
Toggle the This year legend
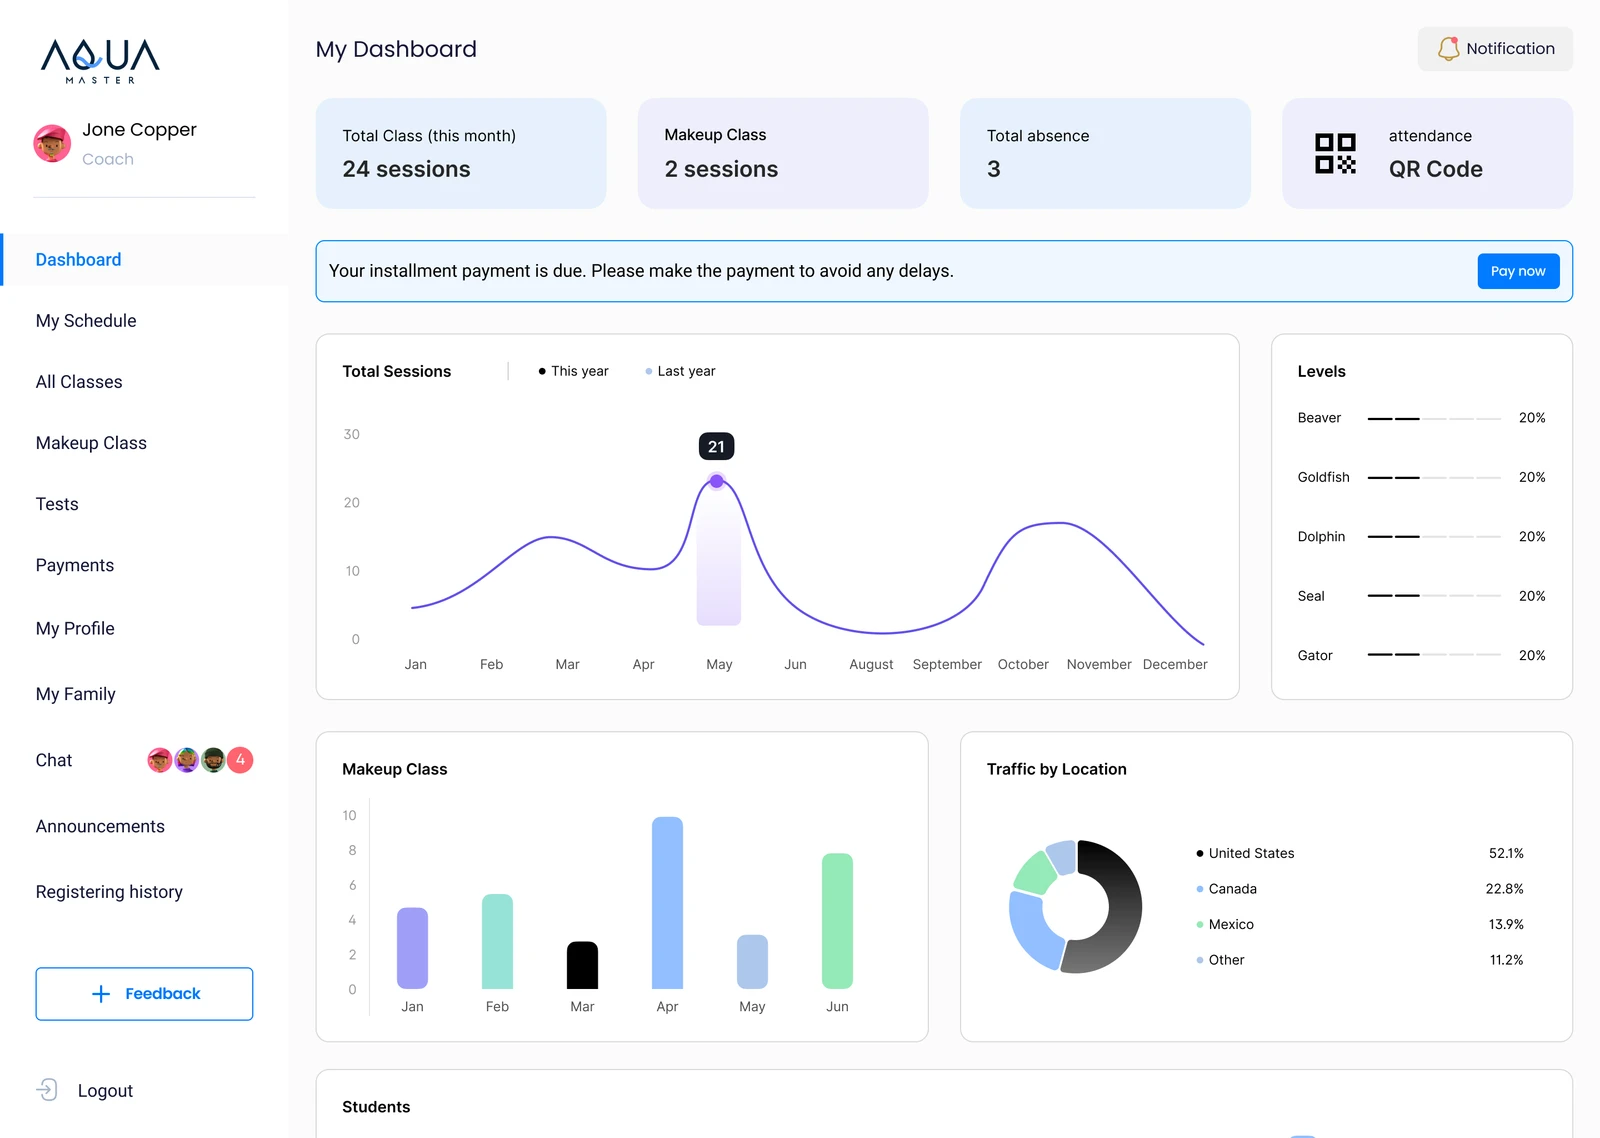(x=573, y=371)
